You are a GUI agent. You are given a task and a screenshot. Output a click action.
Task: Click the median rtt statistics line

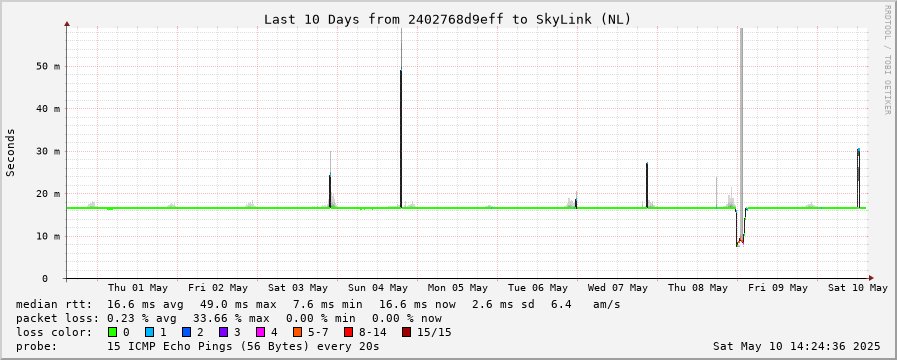point(318,304)
